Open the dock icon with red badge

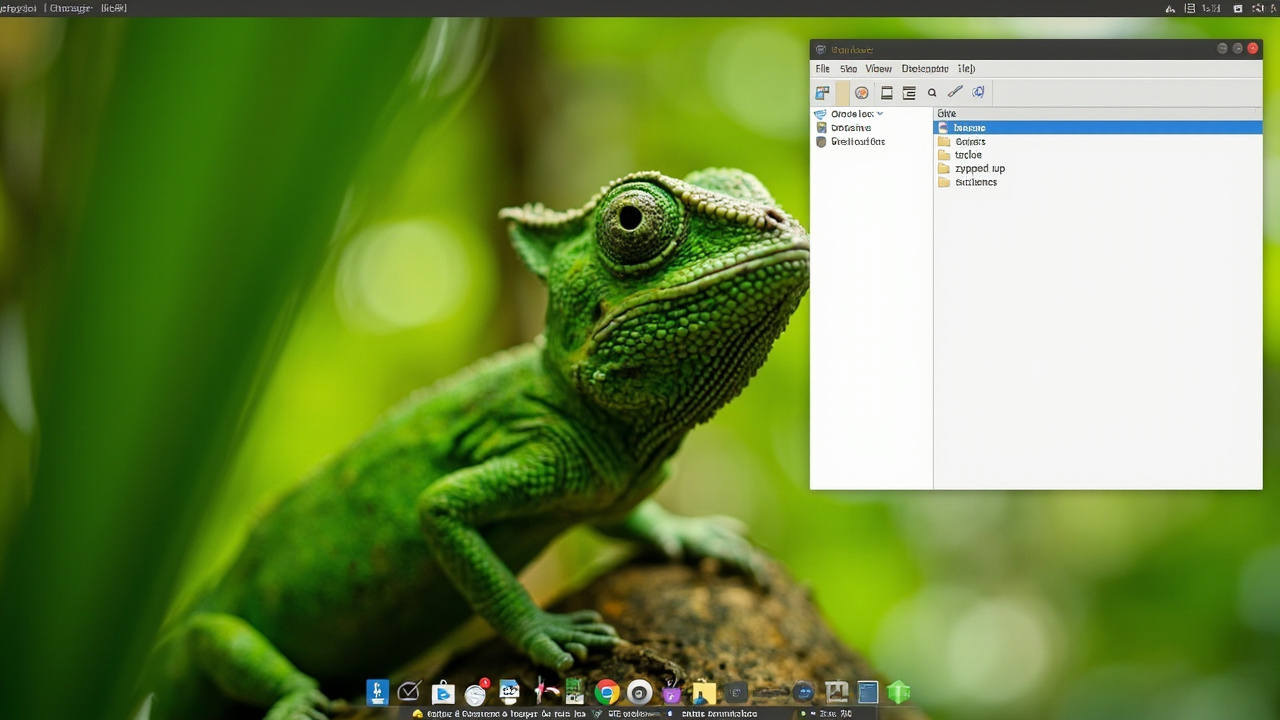476,692
